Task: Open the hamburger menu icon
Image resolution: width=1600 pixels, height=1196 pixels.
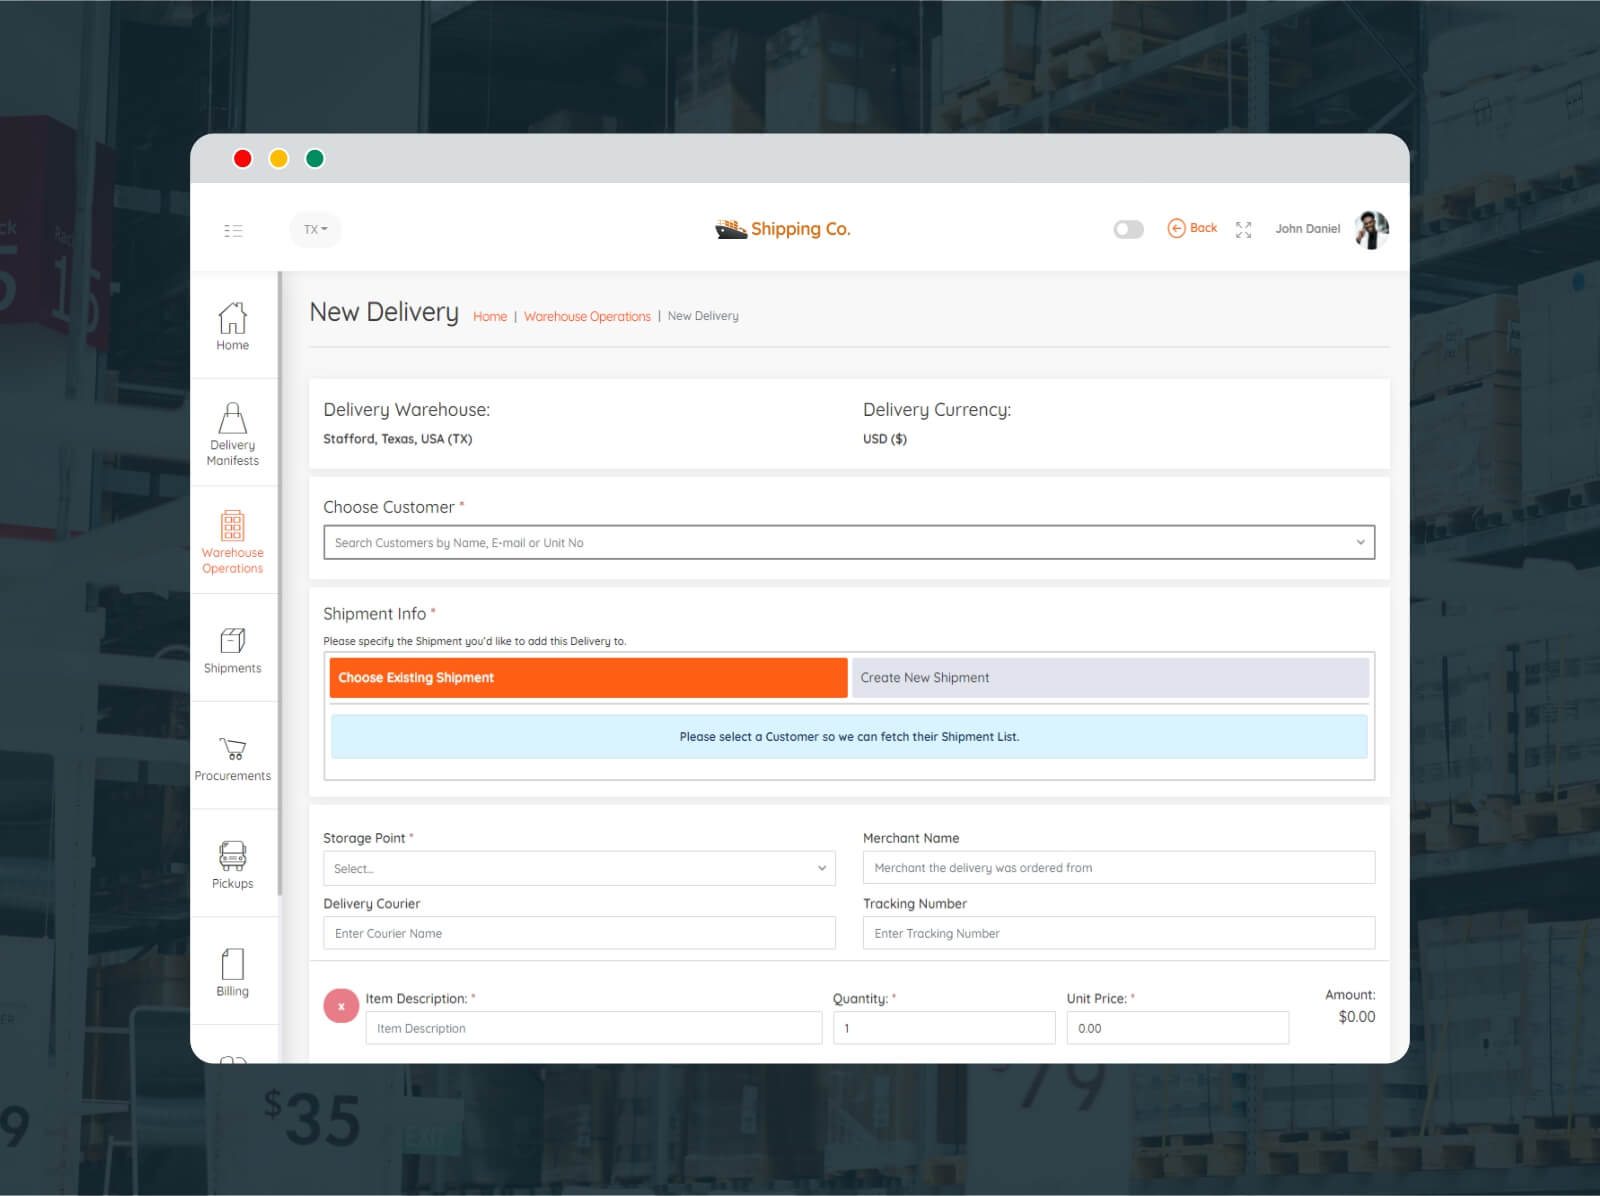Action: (233, 230)
